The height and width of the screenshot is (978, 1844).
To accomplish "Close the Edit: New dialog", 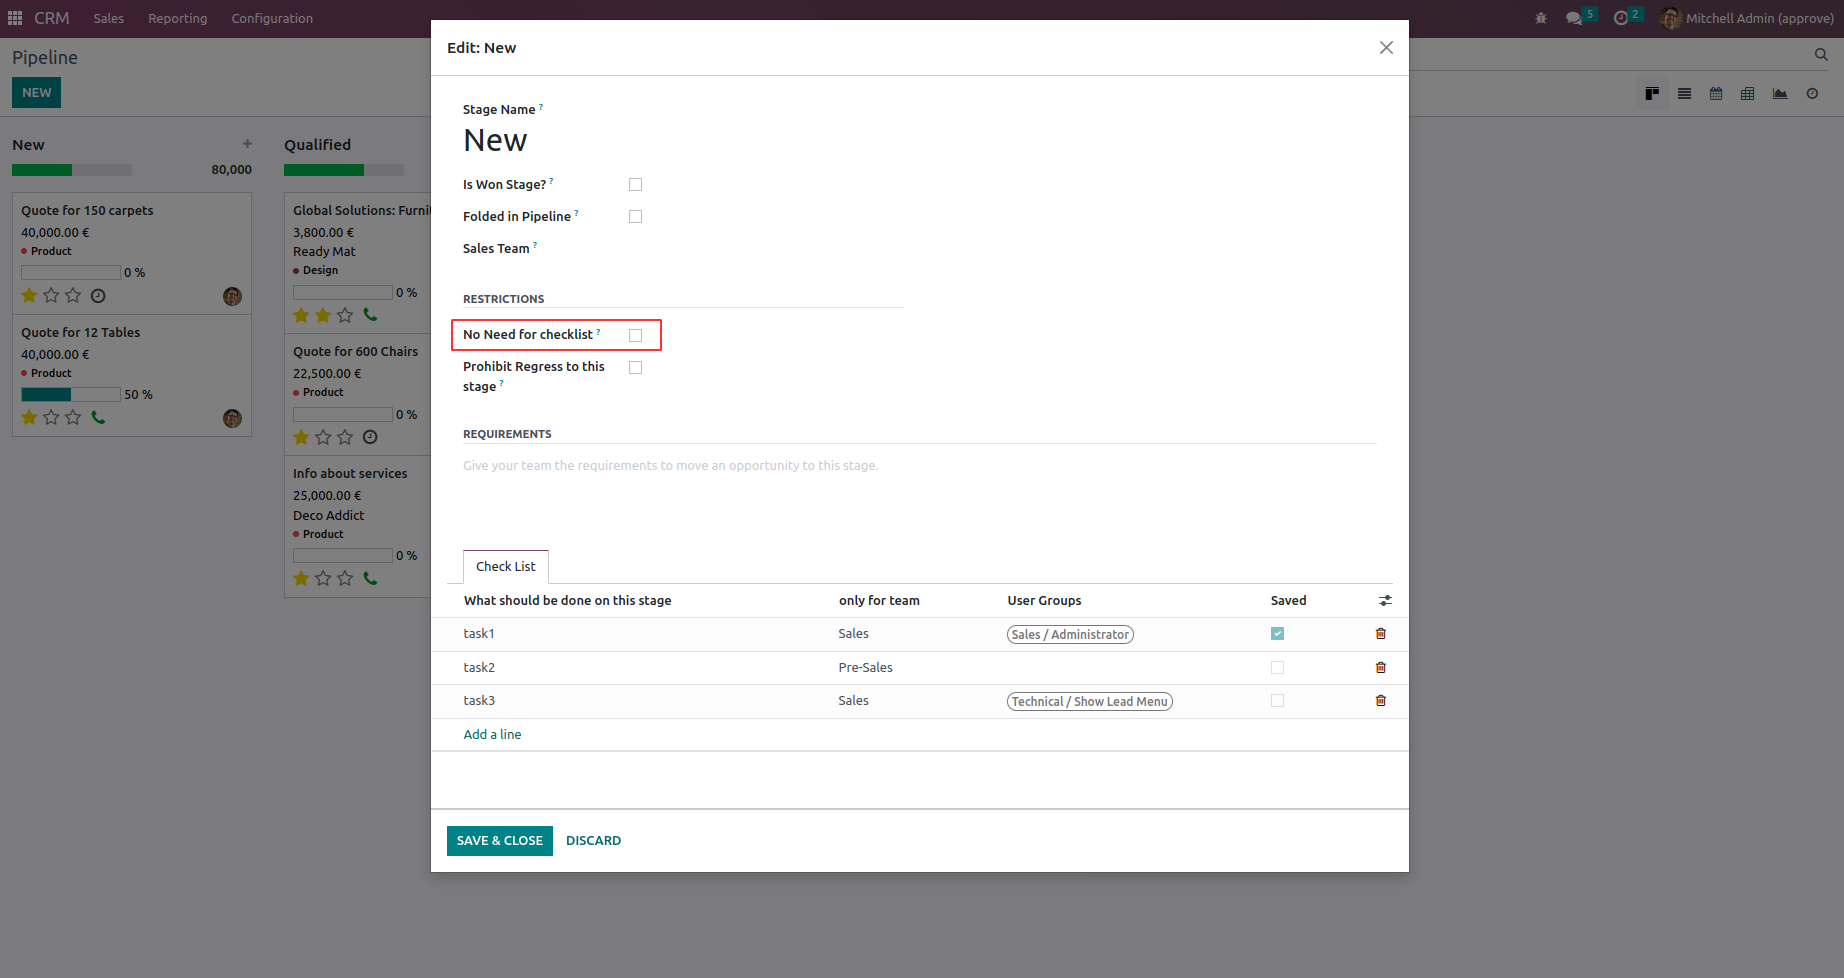I will pyautogui.click(x=1386, y=48).
